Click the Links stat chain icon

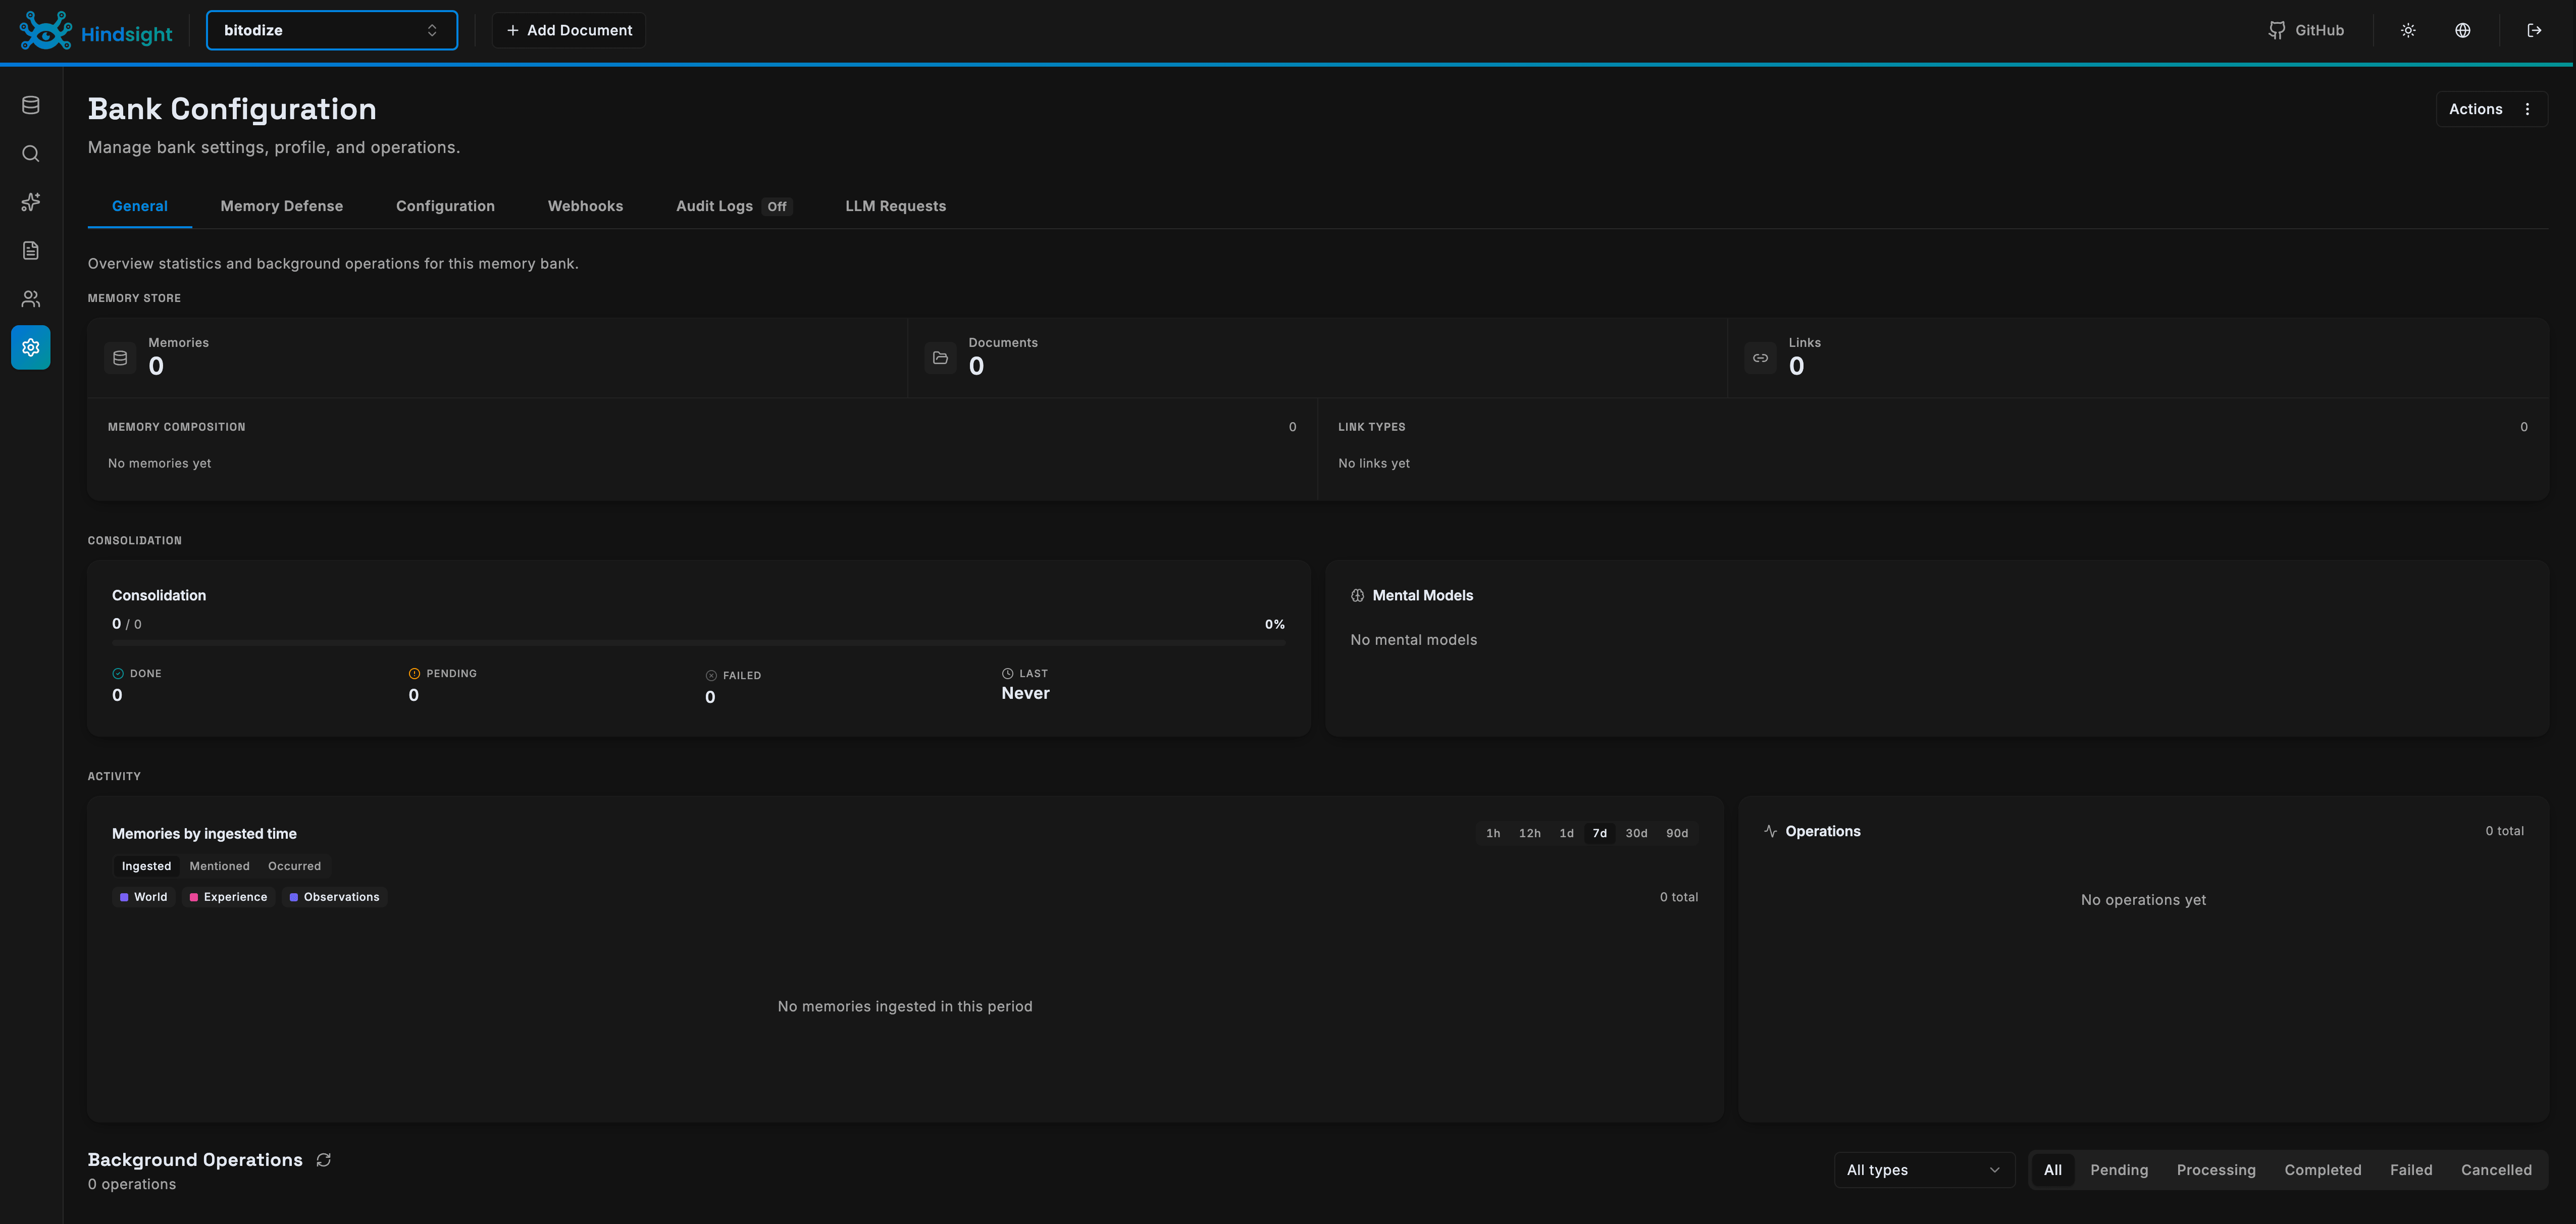1760,358
